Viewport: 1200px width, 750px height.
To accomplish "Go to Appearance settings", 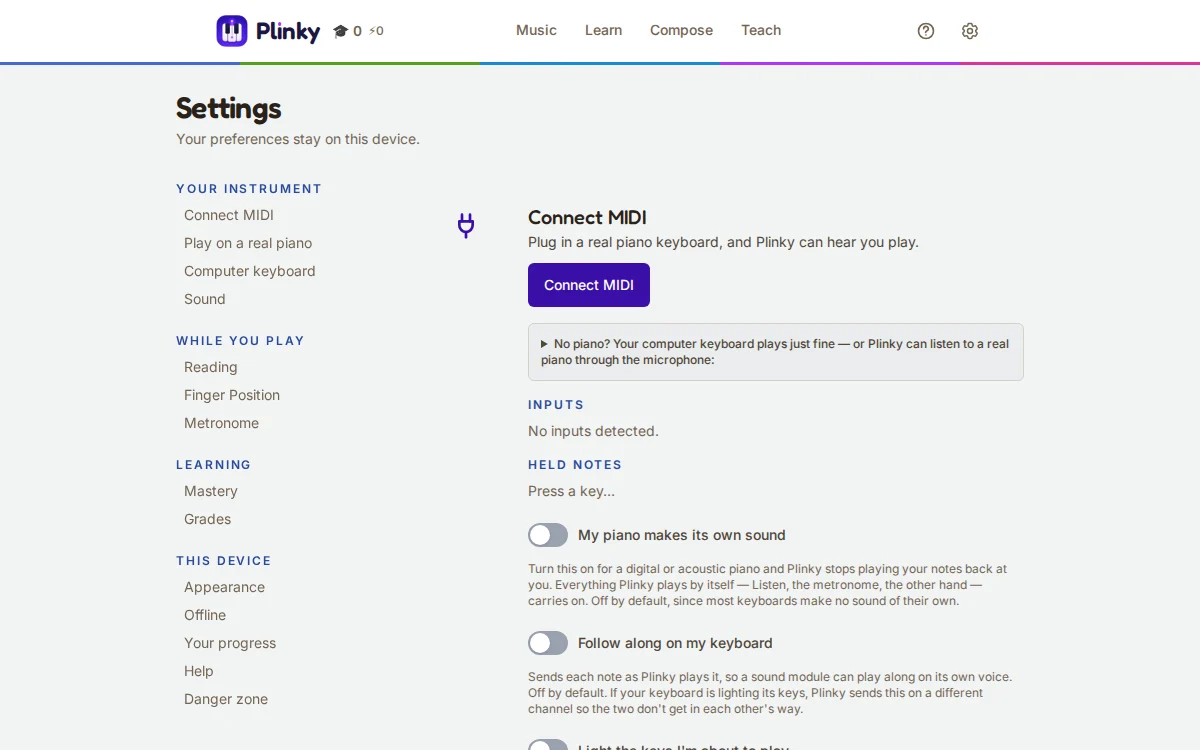I will click(225, 587).
